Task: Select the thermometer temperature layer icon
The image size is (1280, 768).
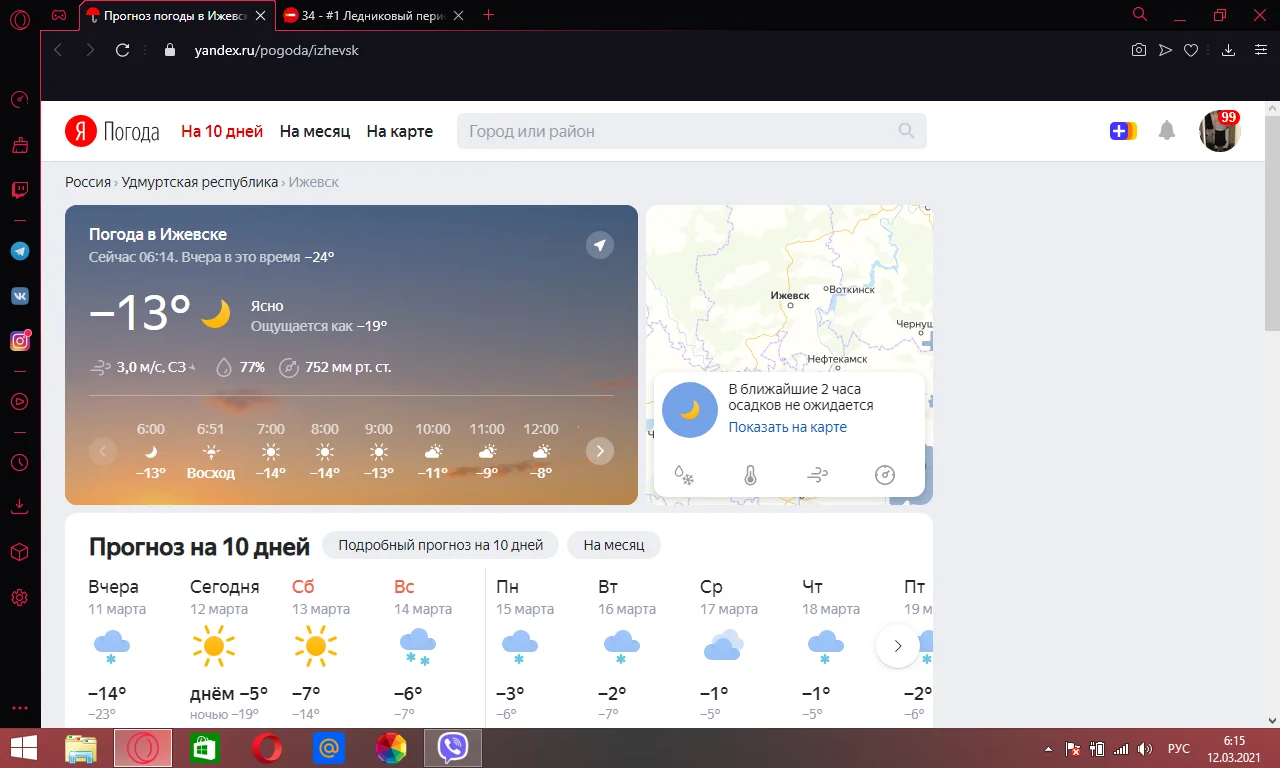Action: [750, 475]
